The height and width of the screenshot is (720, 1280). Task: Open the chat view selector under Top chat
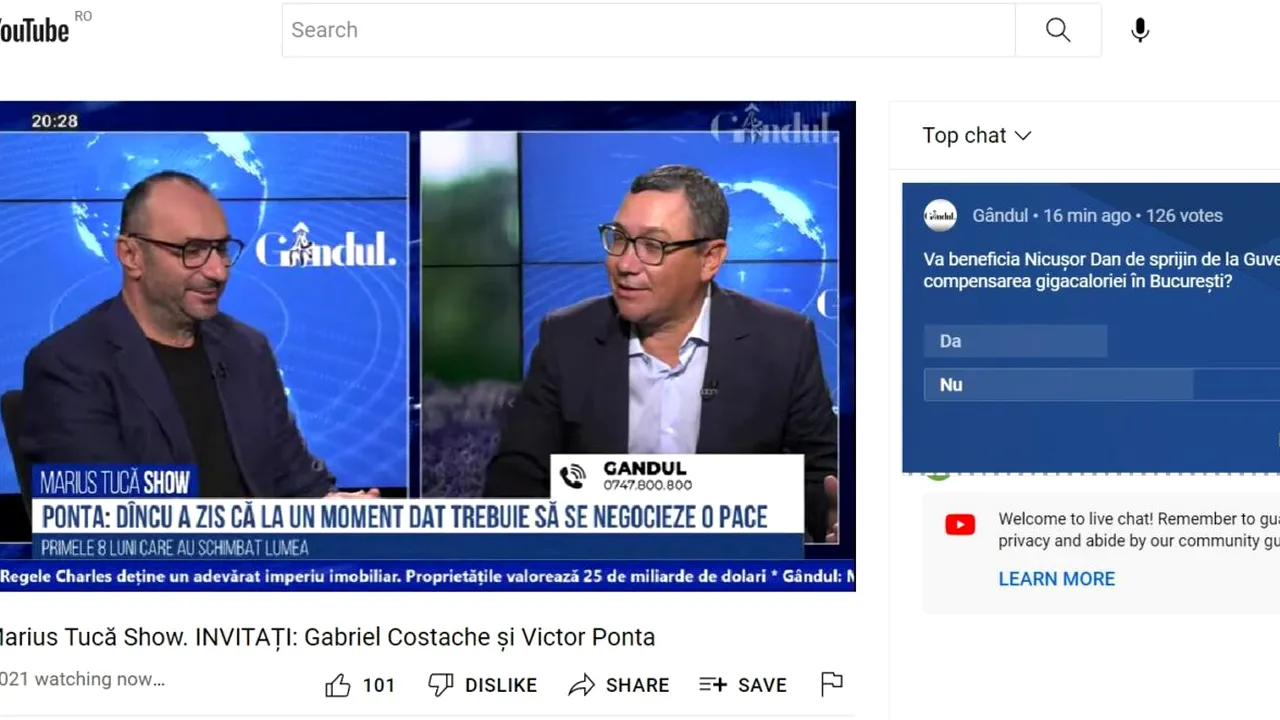pyautogui.click(x=978, y=135)
